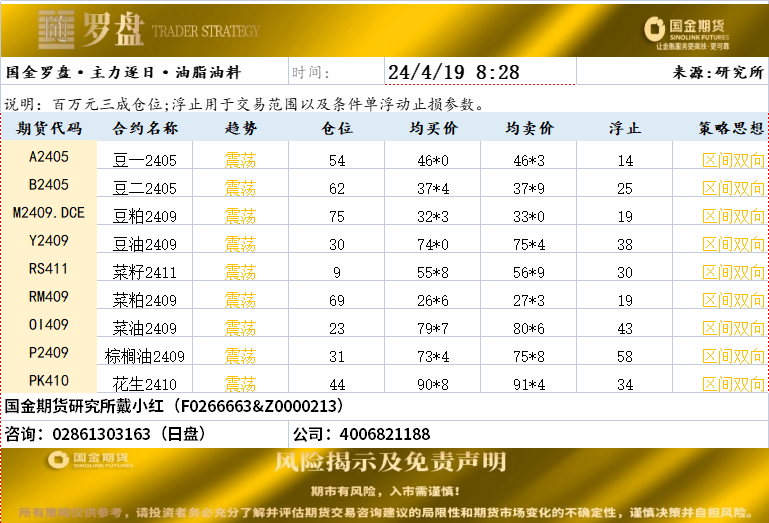Select position value 75 for 豆粕2409
This screenshot has width=769, height=523.
point(337,217)
